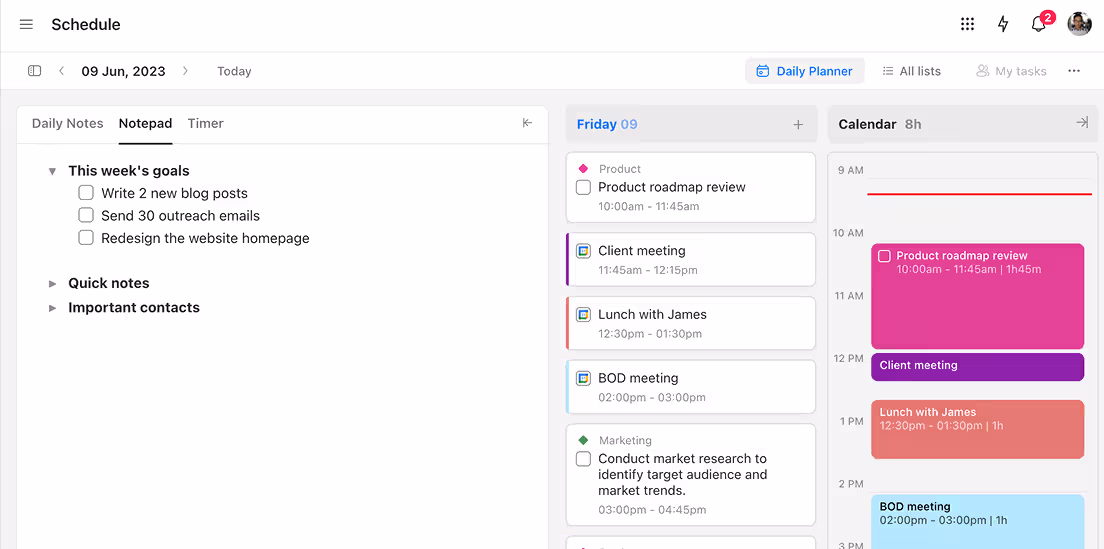Collapse the notepad panel arrow icon

[527, 123]
